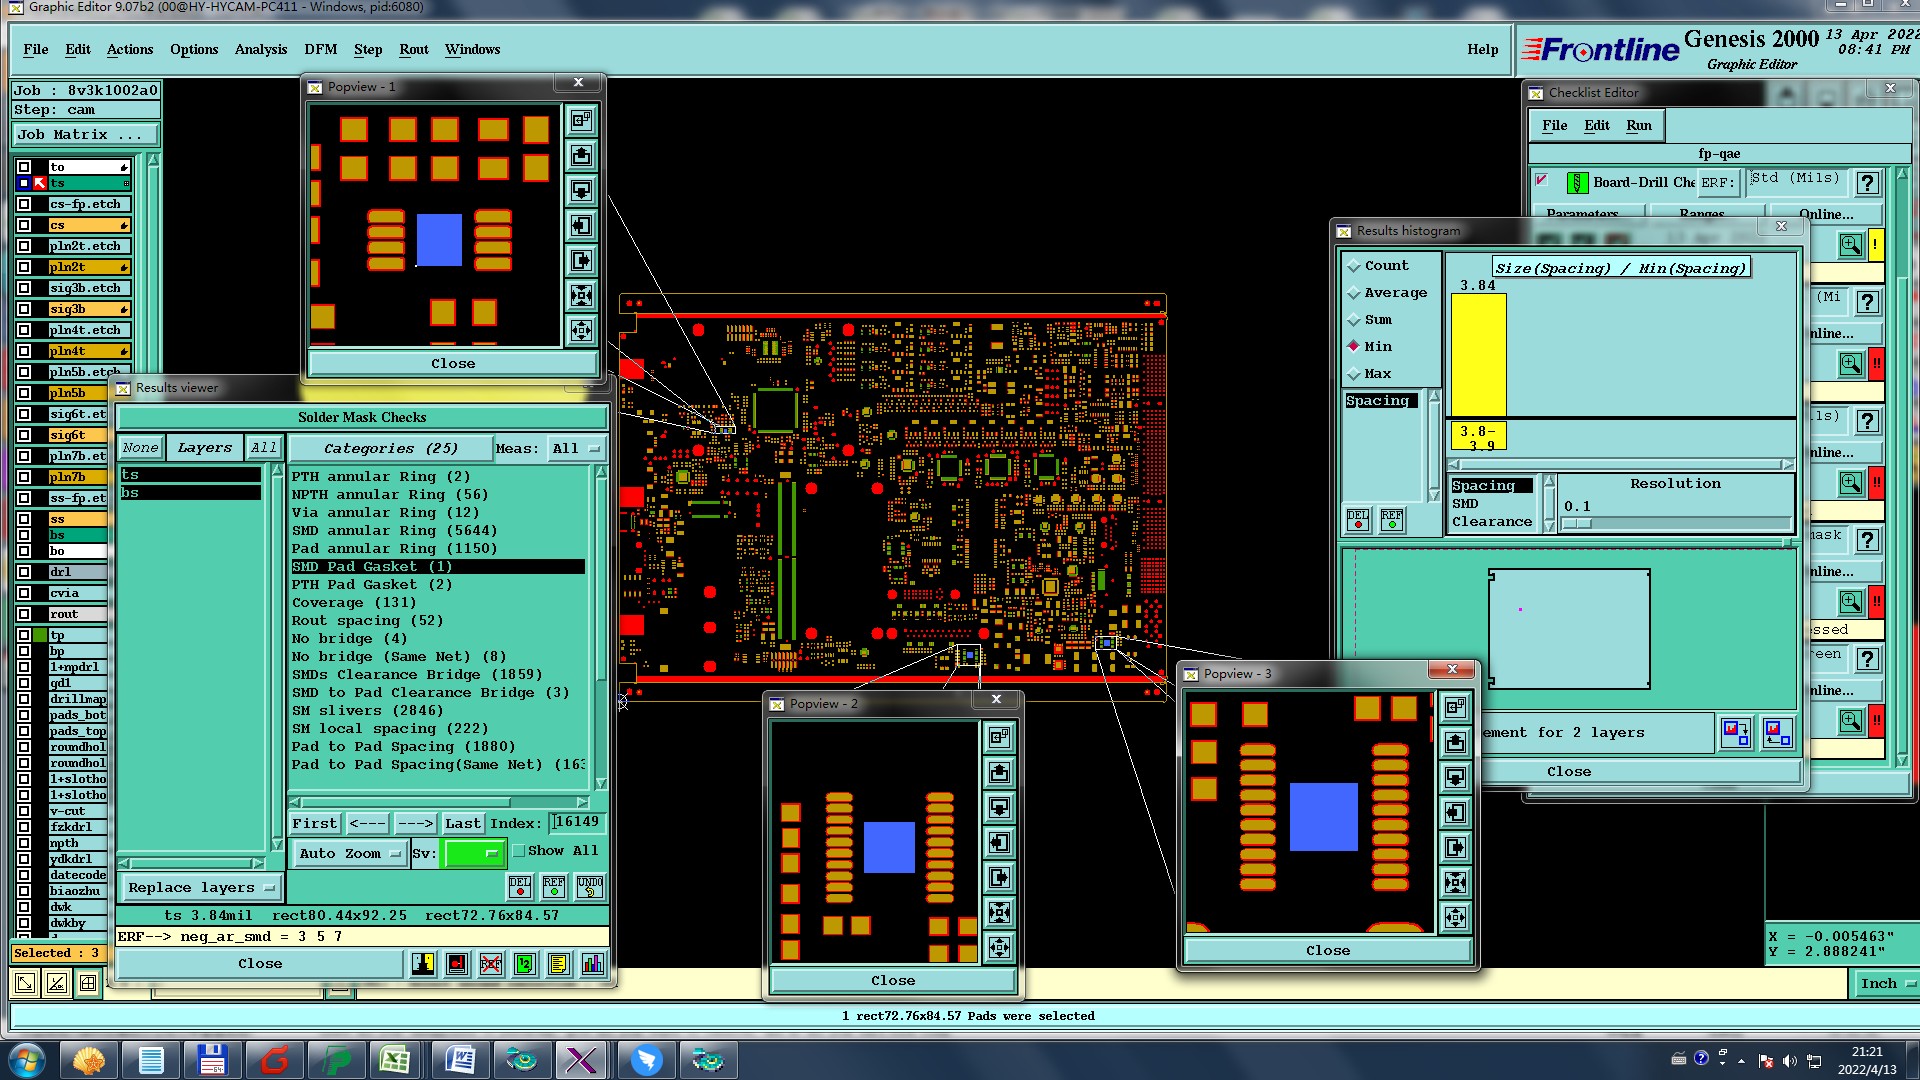This screenshot has width=1920, height=1080.
Task: Click REF icon in Results histogram
Action: click(1391, 520)
